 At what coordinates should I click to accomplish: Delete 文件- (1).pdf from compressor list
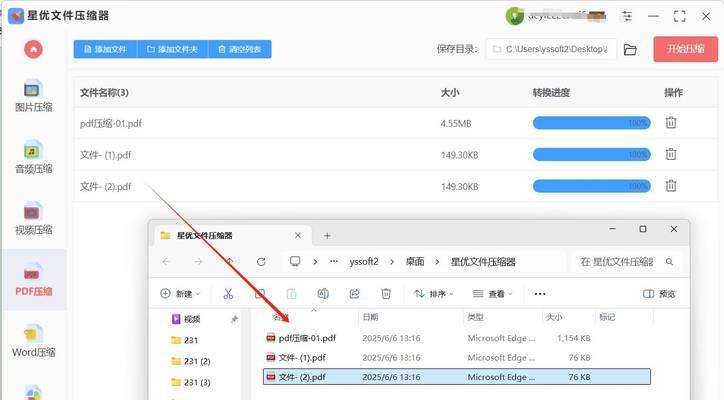pyautogui.click(x=671, y=154)
